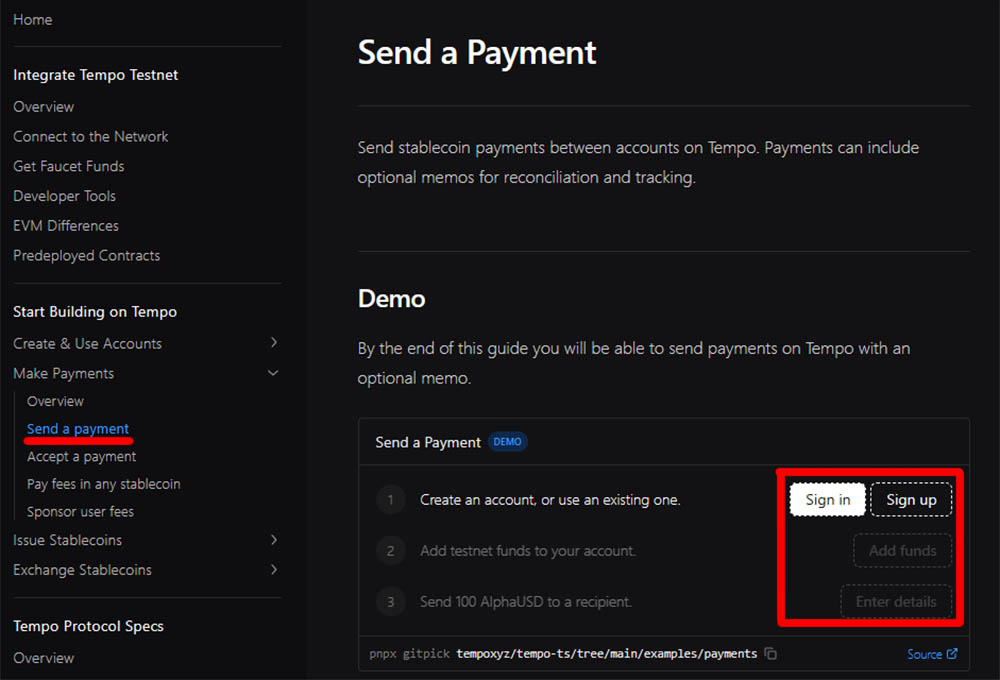This screenshot has height=680, width=1000.
Task: Open the Source external link
Action: pyautogui.click(x=932, y=654)
